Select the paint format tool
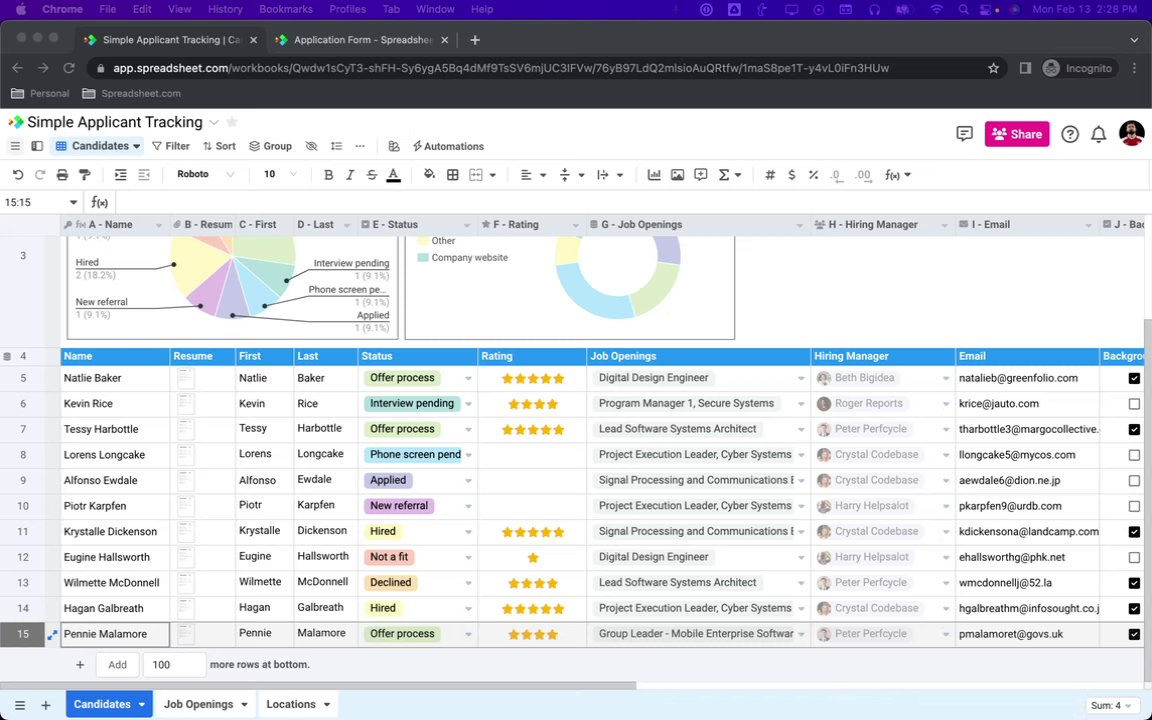This screenshot has width=1152, height=720. (x=85, y=175)
